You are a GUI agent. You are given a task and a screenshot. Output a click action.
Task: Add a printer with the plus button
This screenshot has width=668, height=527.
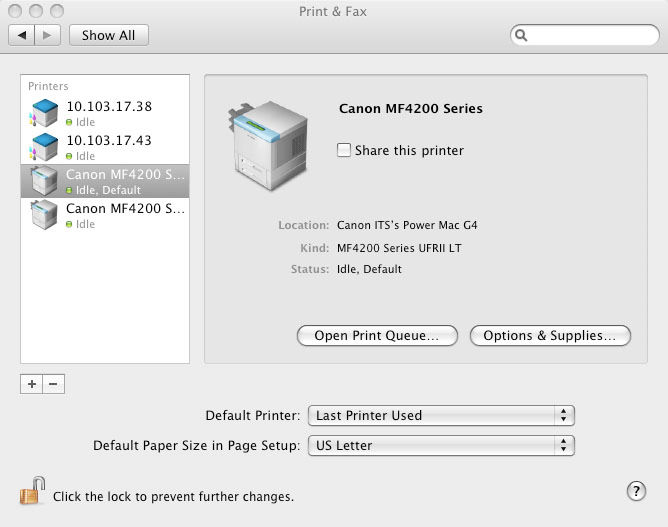tap(32, 384)
